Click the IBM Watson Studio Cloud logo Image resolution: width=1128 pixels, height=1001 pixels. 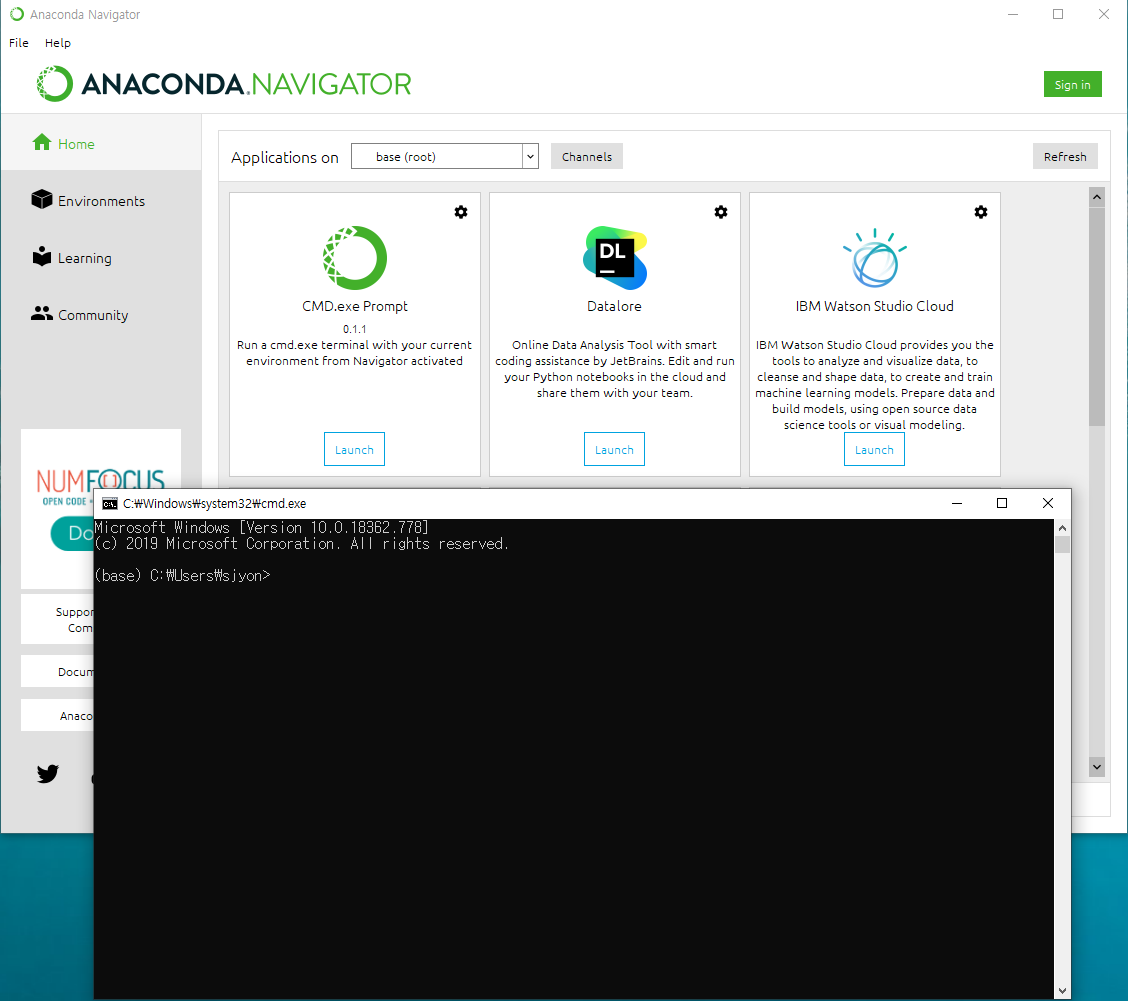coord(875,258)
